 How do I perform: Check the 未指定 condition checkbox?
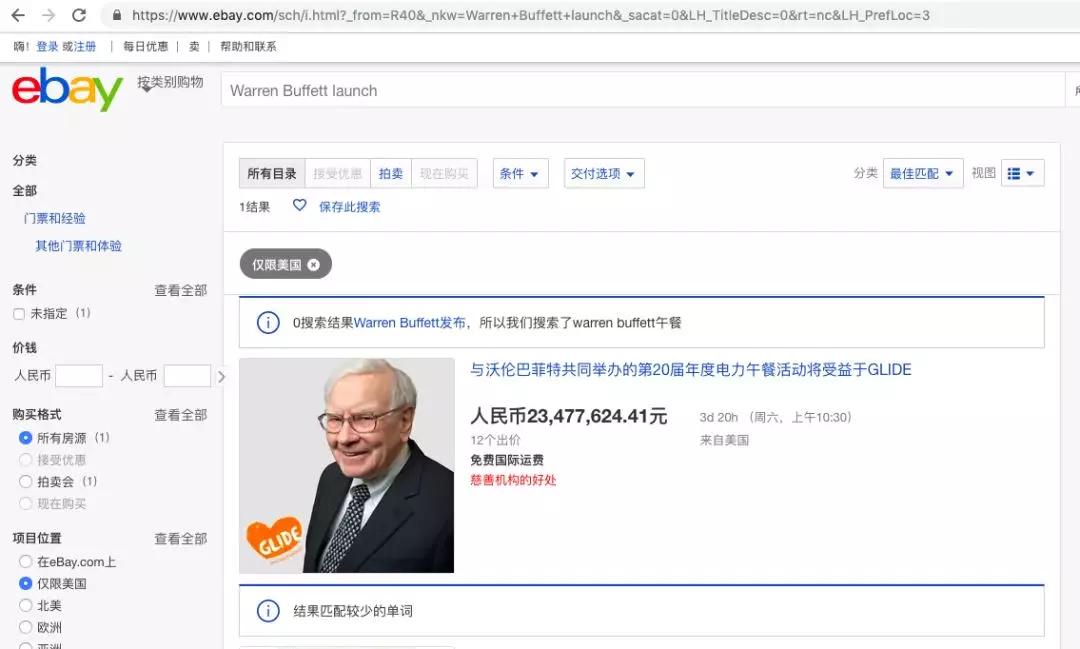click(x=17, y=313)
